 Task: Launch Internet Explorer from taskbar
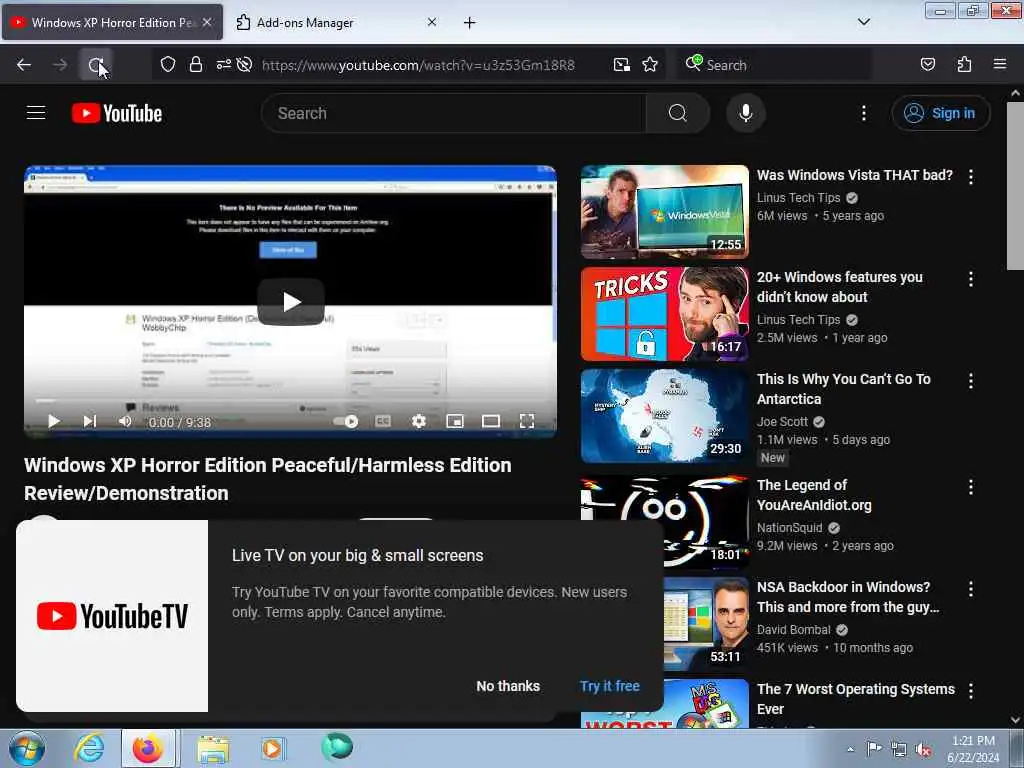point(89,748)
